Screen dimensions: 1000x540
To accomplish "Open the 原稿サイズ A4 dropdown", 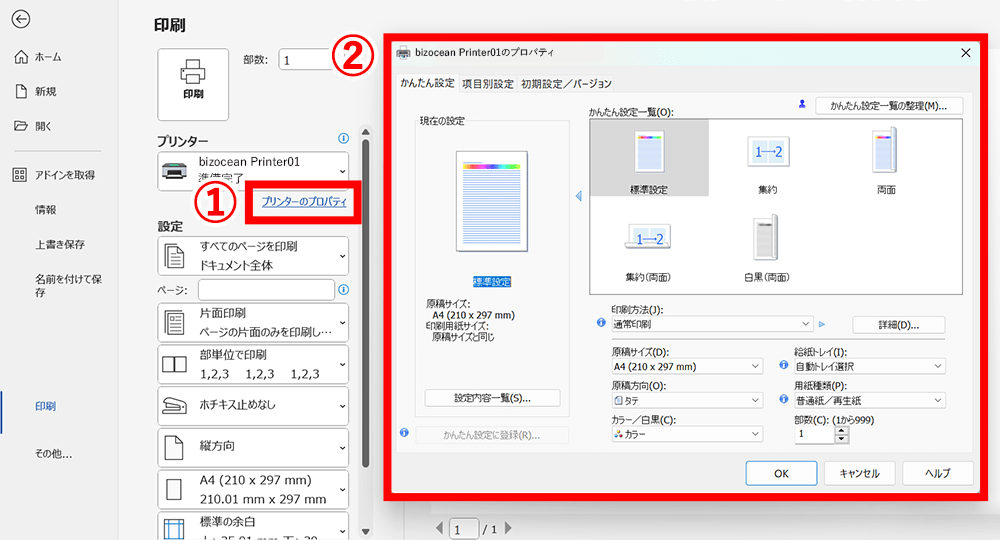I will 687,367.
